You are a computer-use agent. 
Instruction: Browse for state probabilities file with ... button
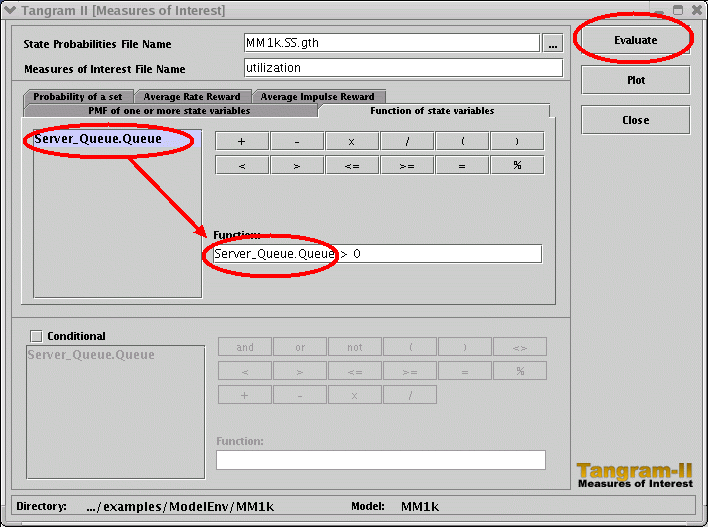tap(553, 43)
